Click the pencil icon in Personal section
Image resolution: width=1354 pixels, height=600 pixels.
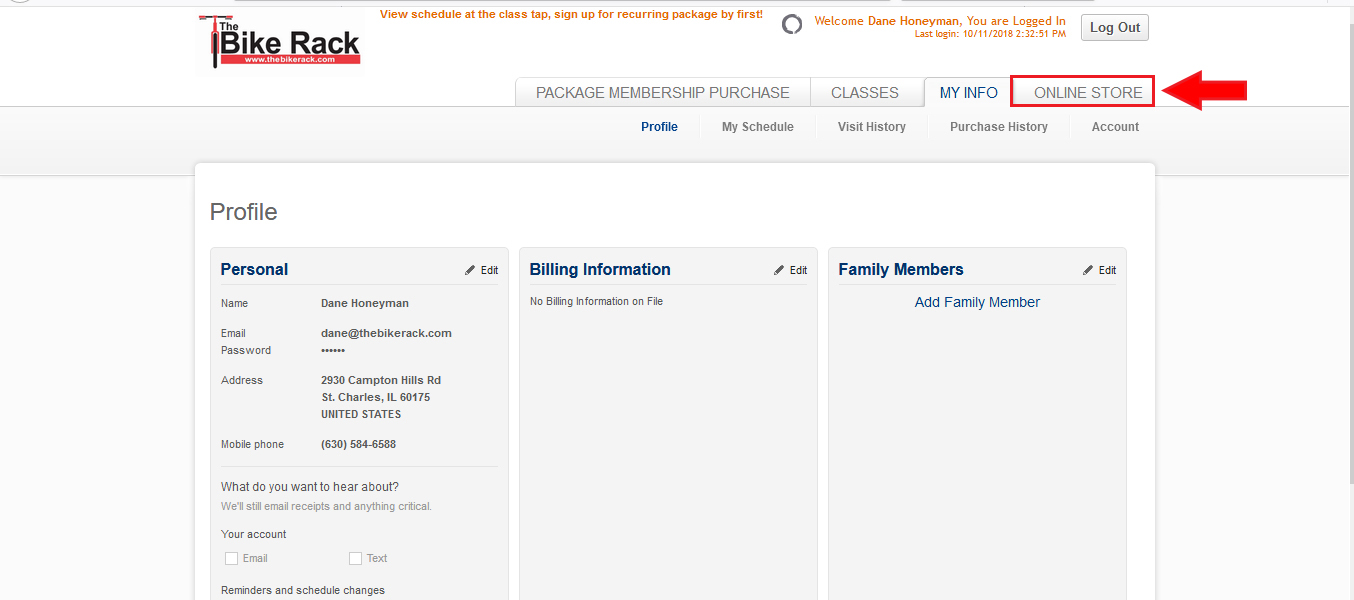(470, 270)
